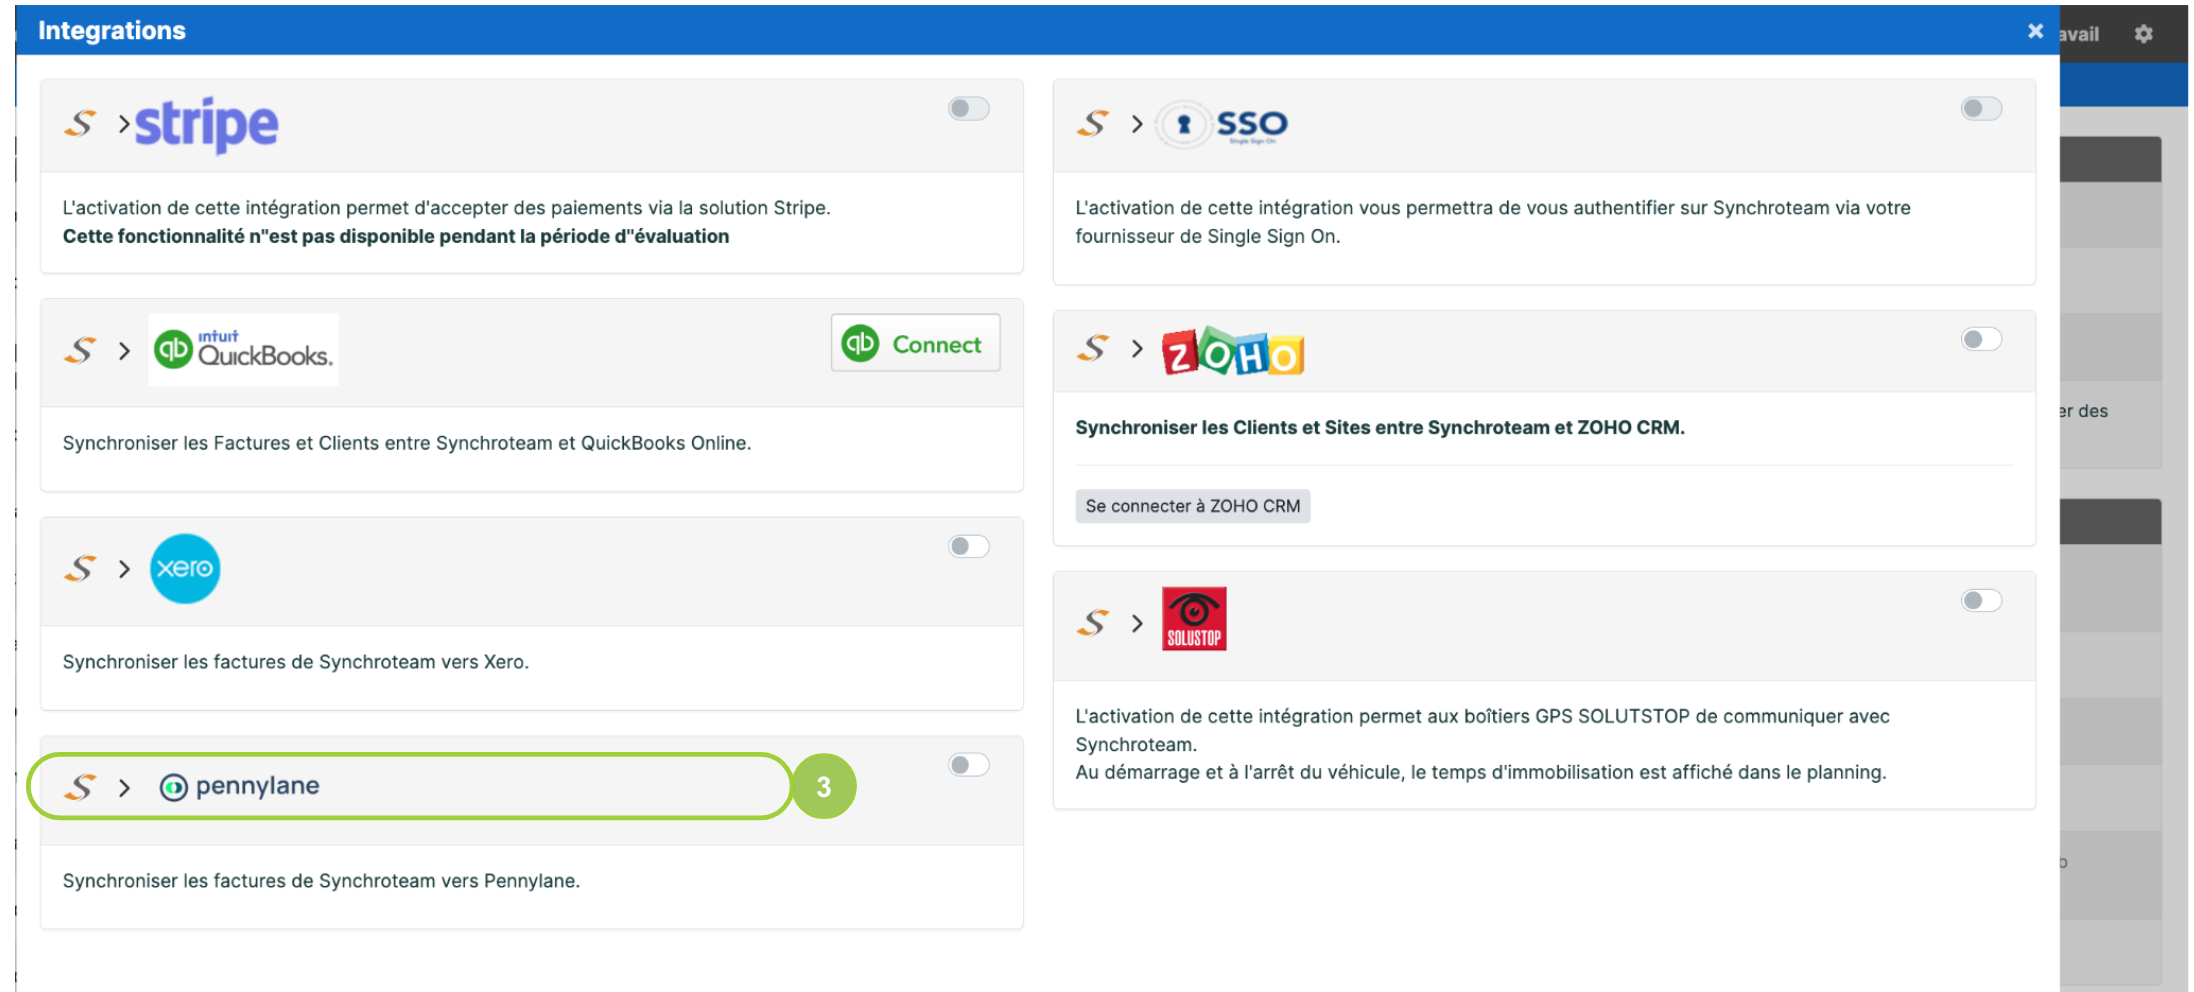Open the settings gear icon
2194x992 pixels.
[2143, 34]
